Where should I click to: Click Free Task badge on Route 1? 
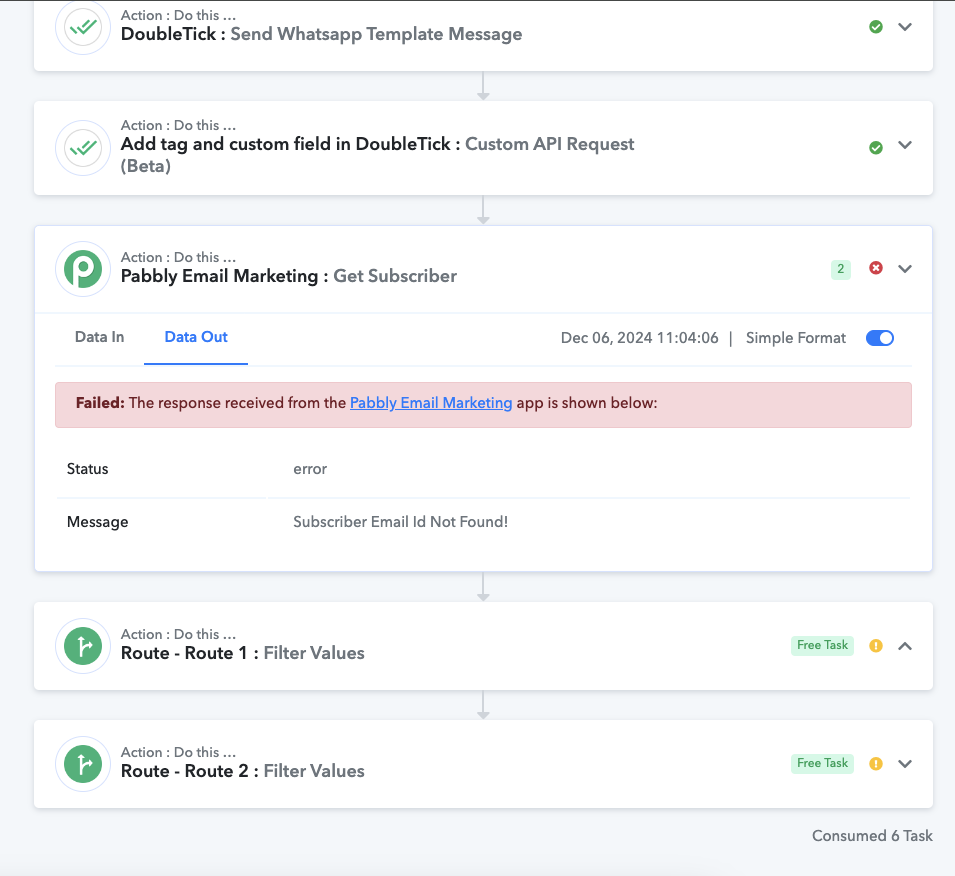pos(822,645)
